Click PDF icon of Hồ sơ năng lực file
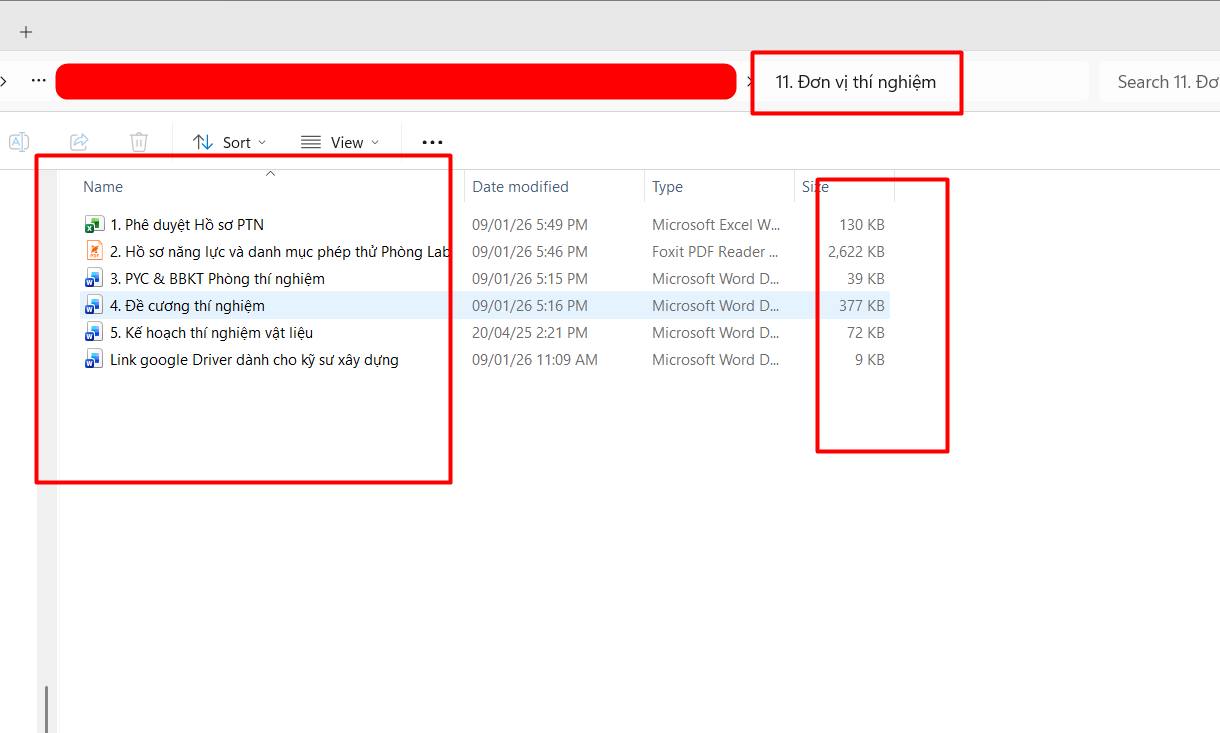The width and height of the screenshot is (1220, 733). pos(94,251)
